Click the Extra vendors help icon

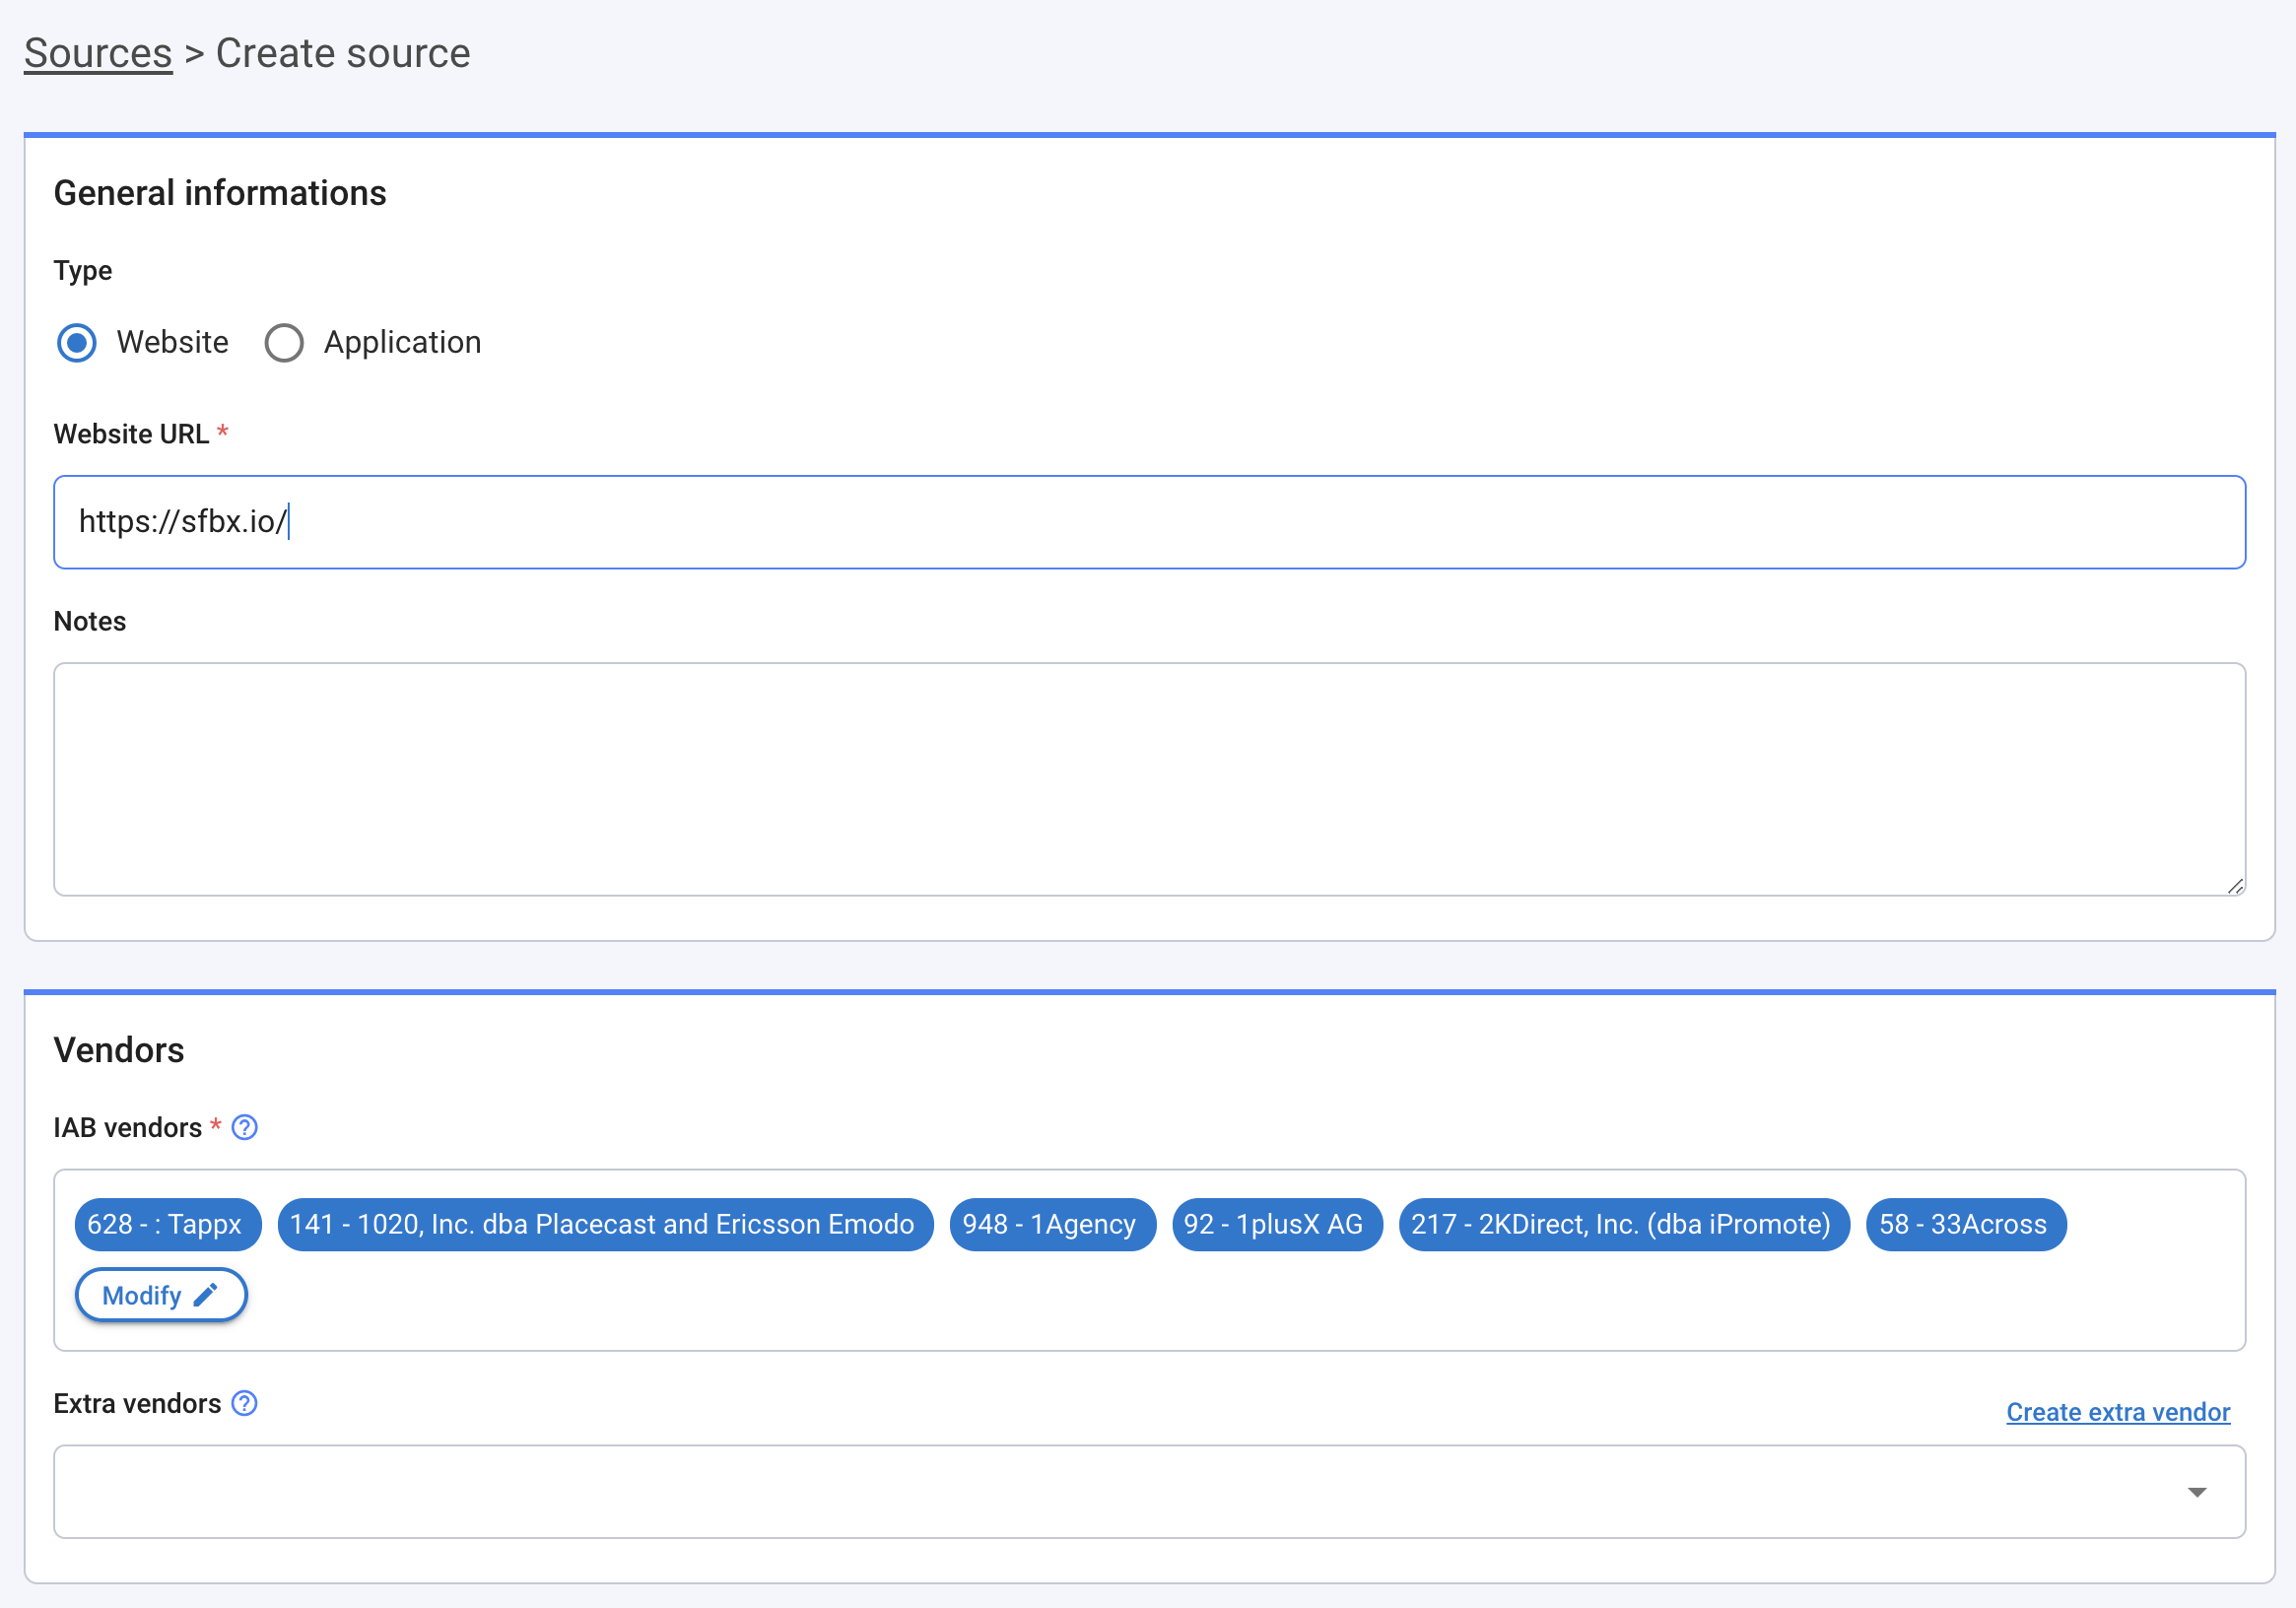[x=244, y=1403]
